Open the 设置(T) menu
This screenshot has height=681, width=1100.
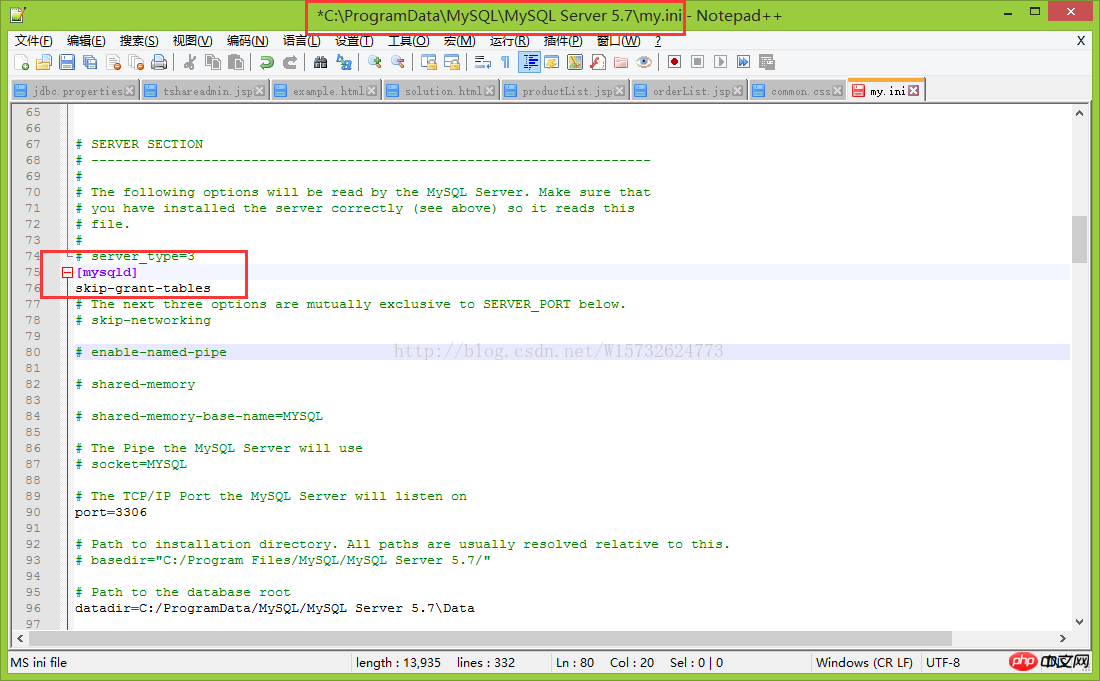(354, 41)
